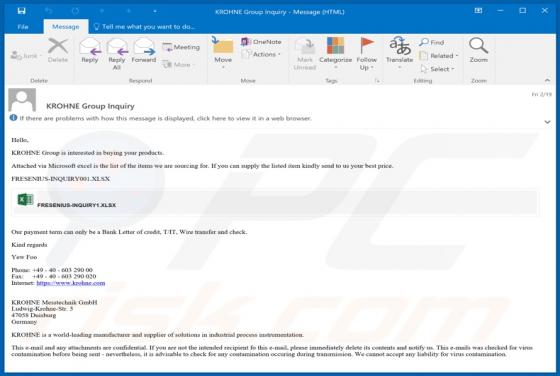
Task: Open the Junk dropdown
Action: pyautogui.click(x=26, y=55)
